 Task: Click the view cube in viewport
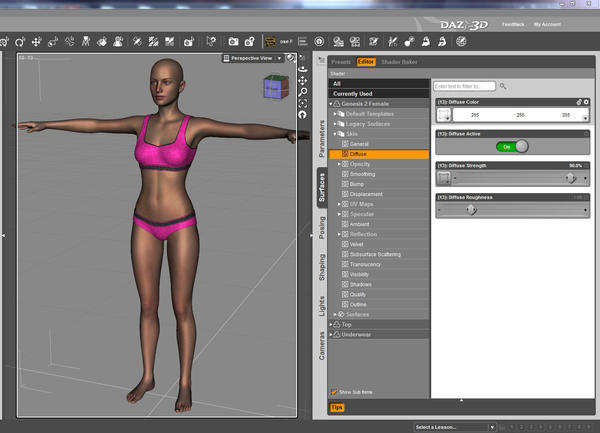point(276,87)
